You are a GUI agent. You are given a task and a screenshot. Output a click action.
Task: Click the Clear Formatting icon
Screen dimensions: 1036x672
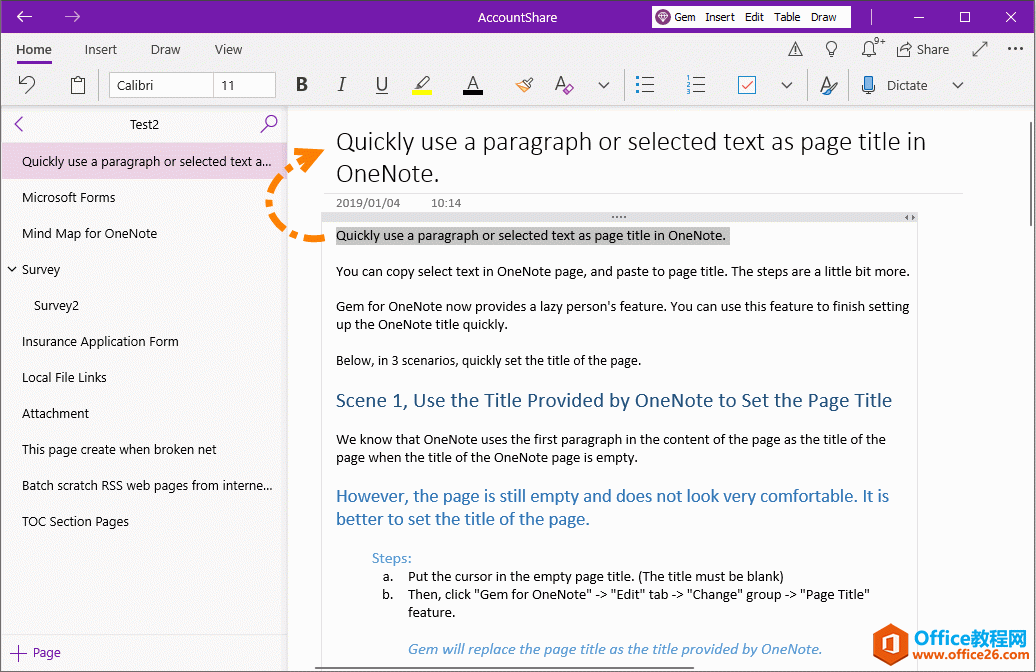(564, 85)
